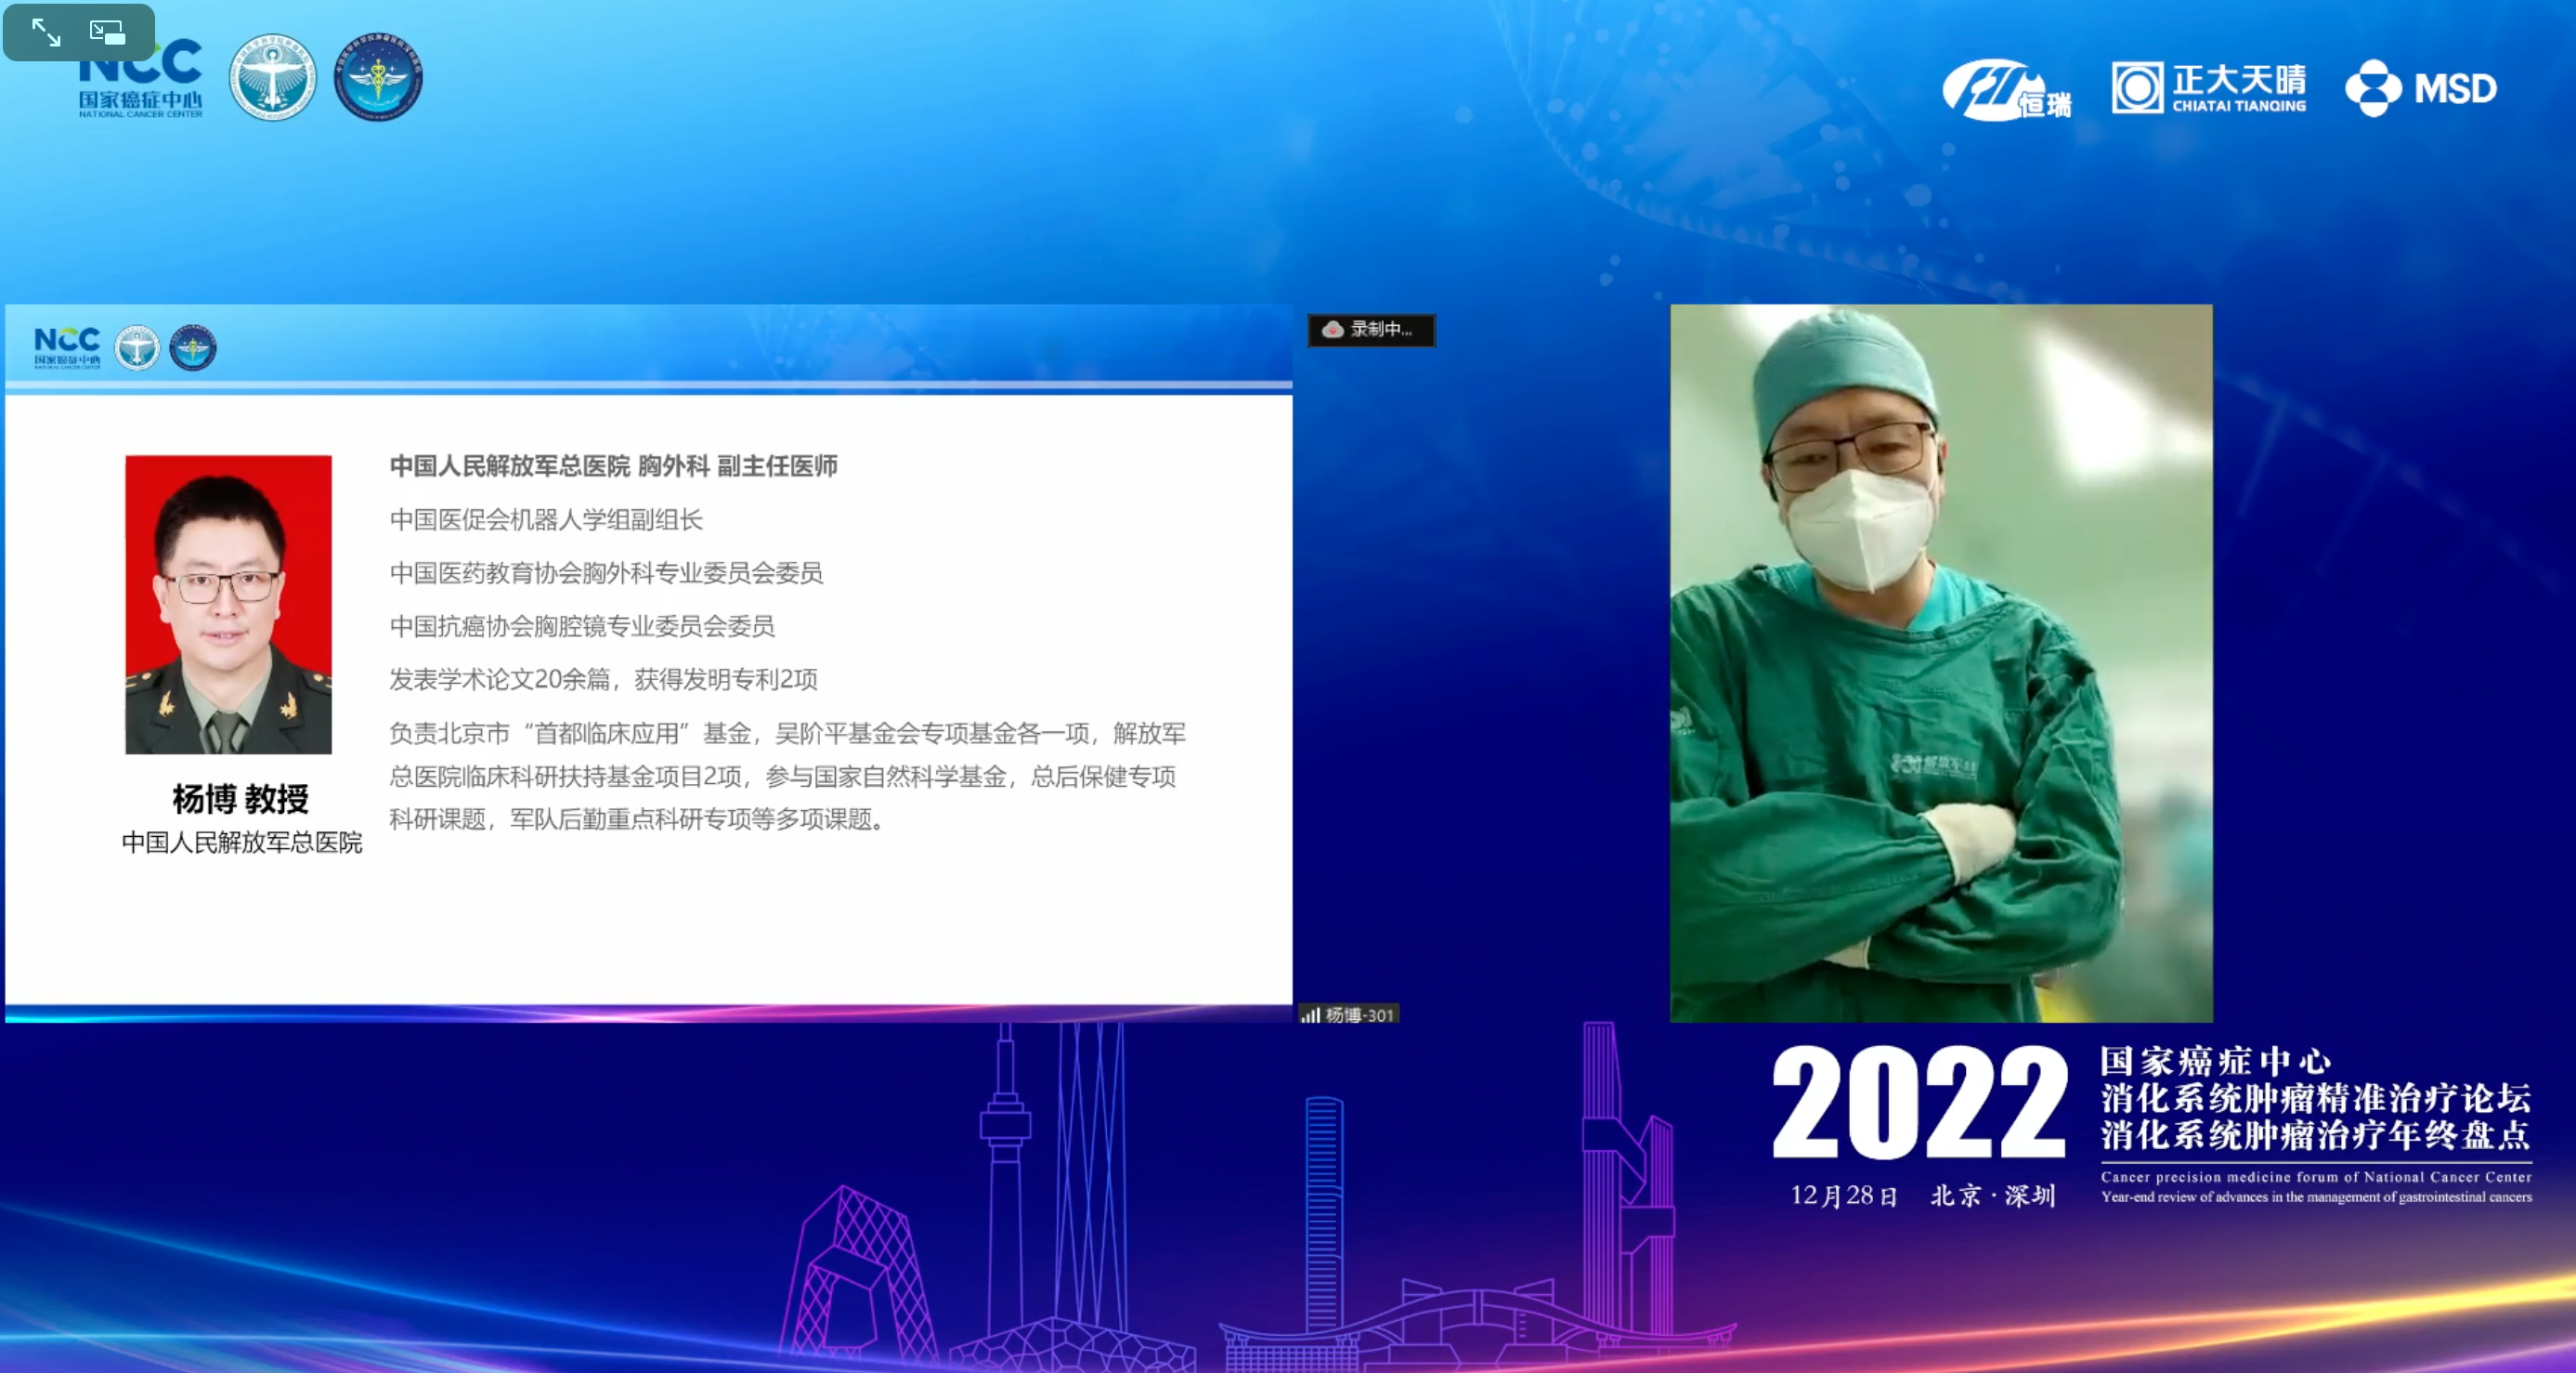Click the small NCC logo in slide header
The height and width of the screenshot is (1373, 2576).
pos(67,347)
